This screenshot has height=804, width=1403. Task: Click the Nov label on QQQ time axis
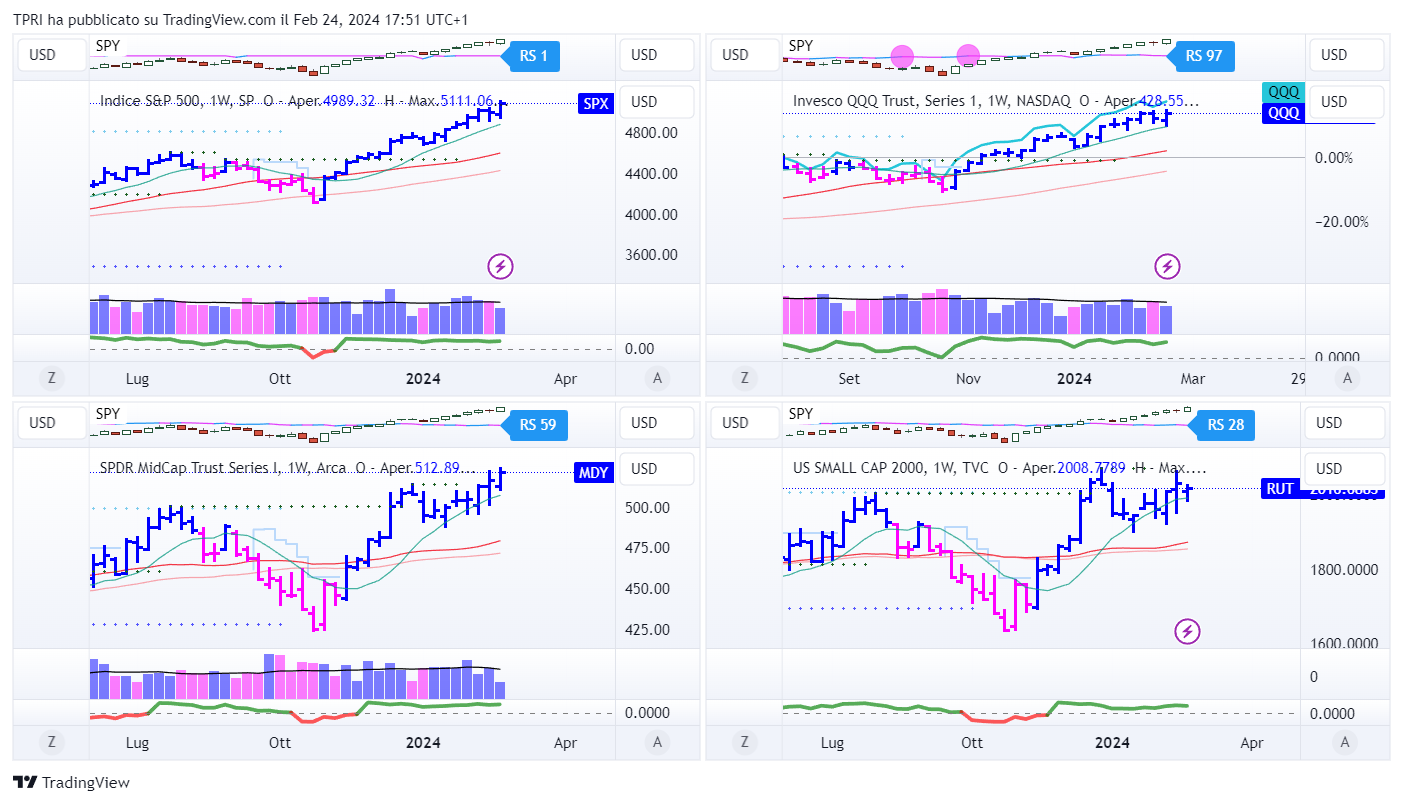[967, 379]
